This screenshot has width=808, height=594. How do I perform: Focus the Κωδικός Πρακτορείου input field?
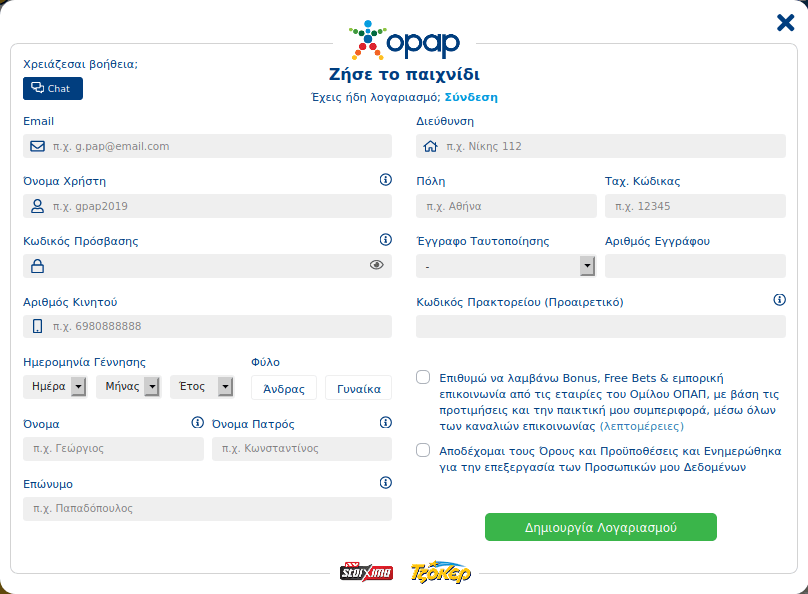(x=601, y=327)
